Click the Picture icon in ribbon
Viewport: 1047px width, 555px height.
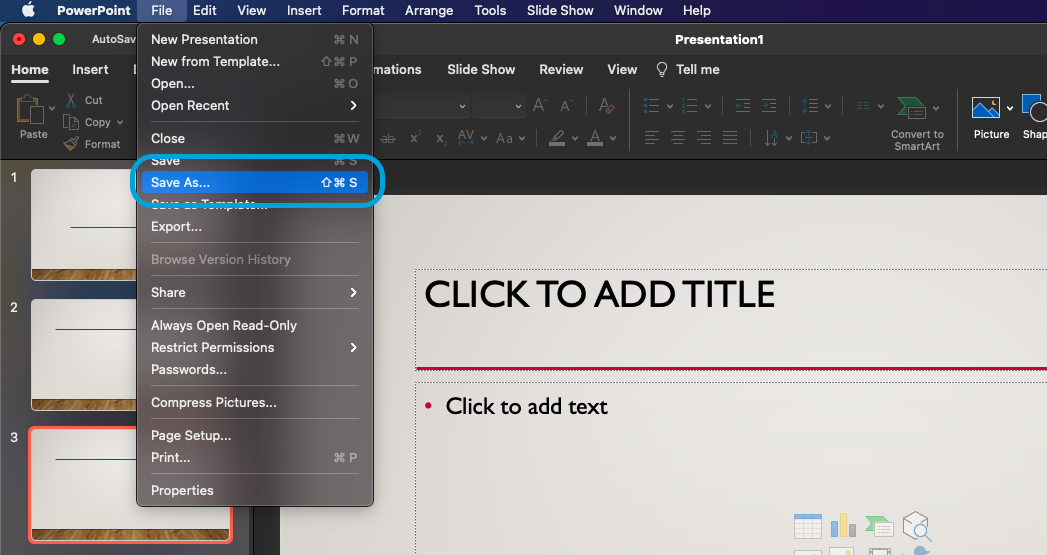(986, 108)
